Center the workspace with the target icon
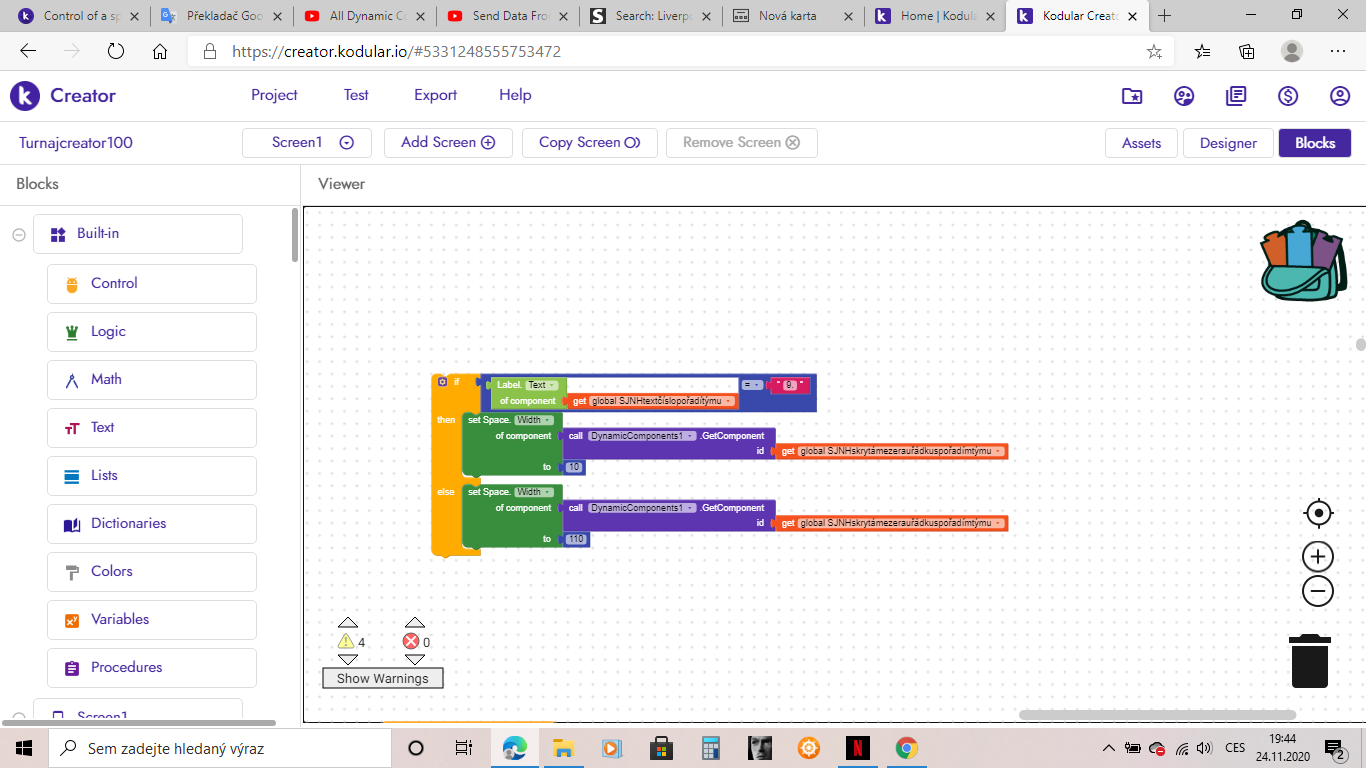The image size is (1366, 768). [x=1318, y=513]
